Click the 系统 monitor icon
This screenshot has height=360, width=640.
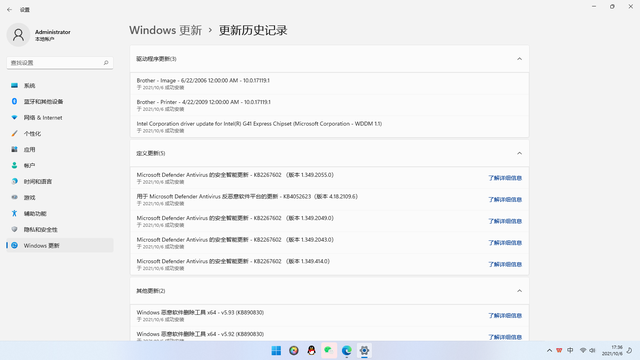coord(14,85)
